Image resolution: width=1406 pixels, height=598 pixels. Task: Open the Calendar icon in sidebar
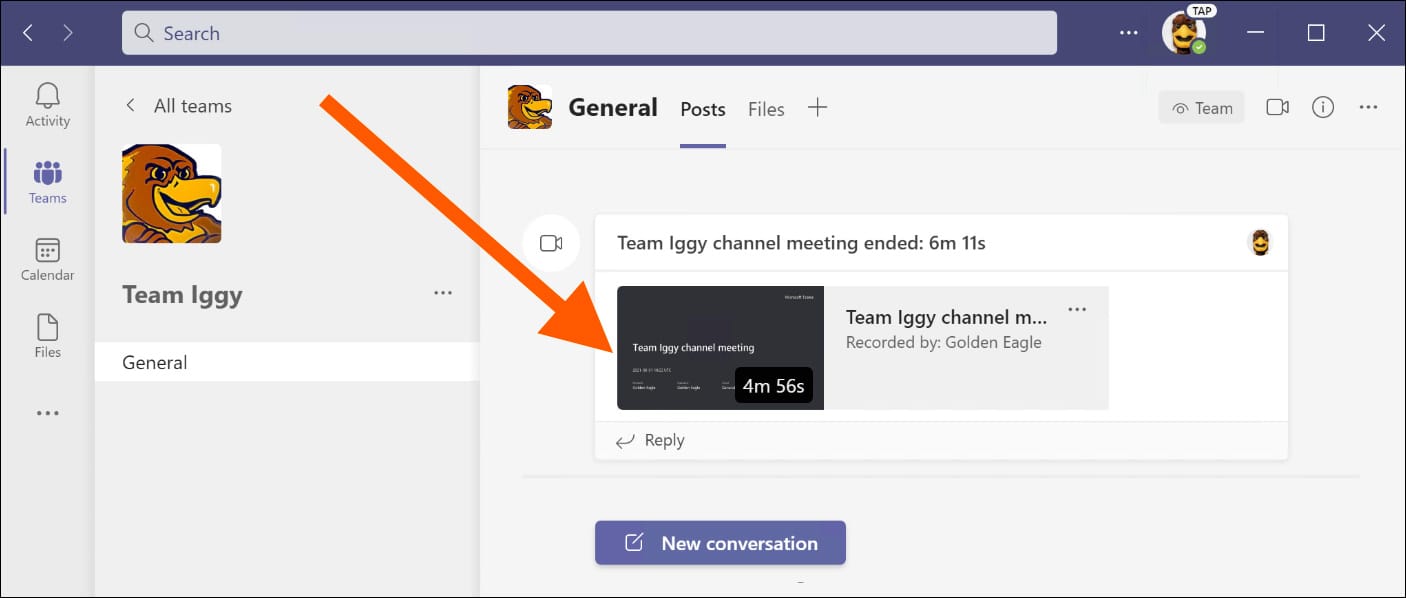[x=47, y=259]
